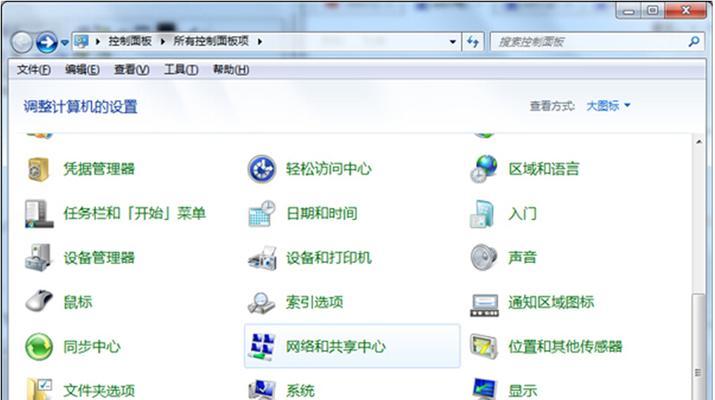This screenshot has height=400, width=715.
Task: Open the 区域和语言 link
Action: coord(544,169)
